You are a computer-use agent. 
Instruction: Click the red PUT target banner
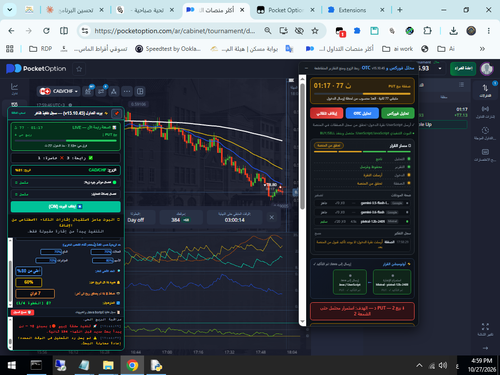(x=362, y=311)
